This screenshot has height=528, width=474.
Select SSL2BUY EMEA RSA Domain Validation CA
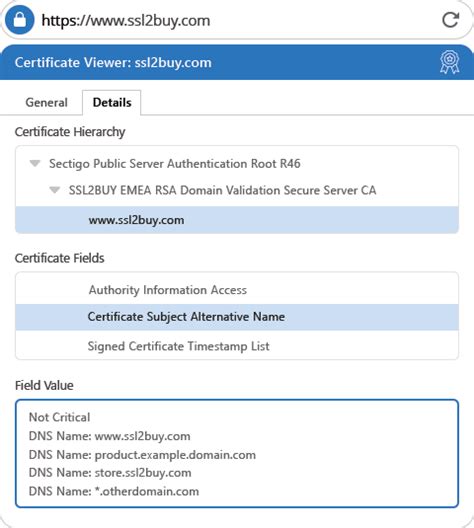[x=222, y=190]
